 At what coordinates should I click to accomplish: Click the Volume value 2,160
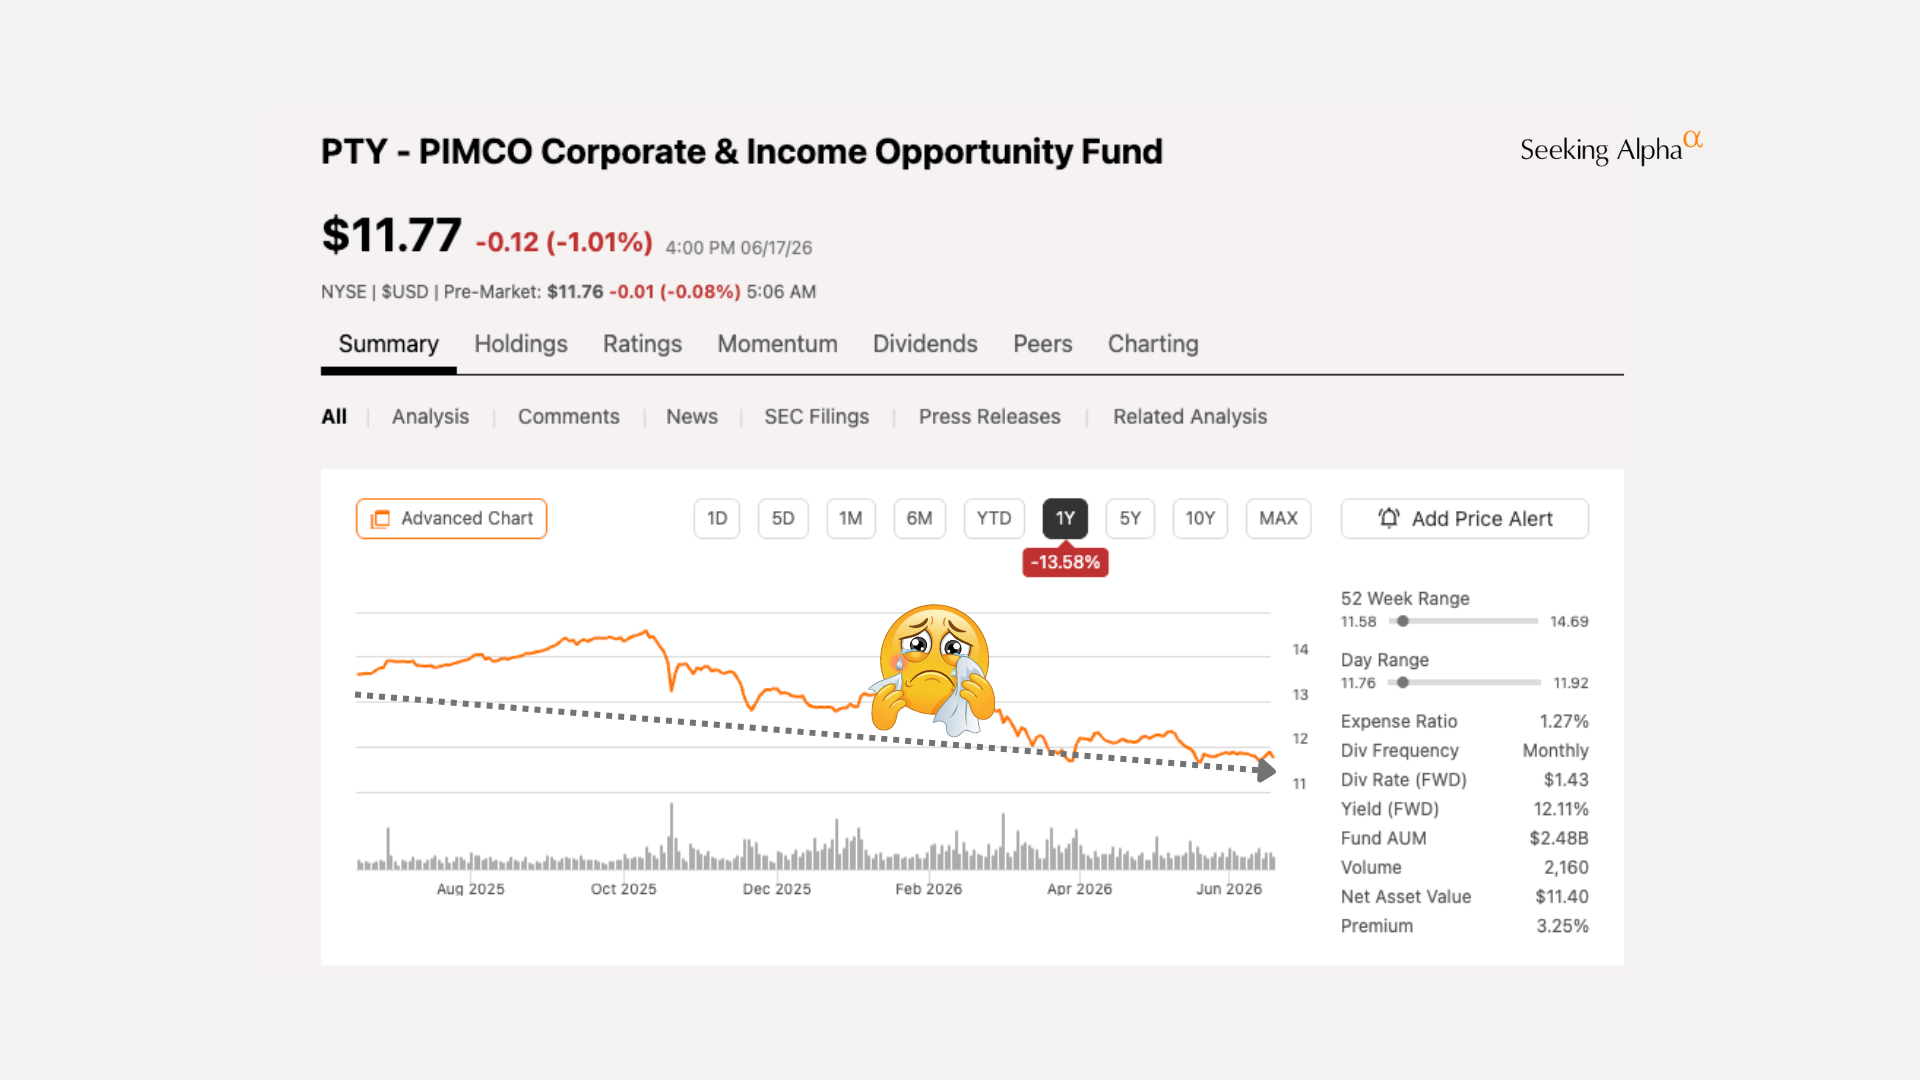(1566, 867)
